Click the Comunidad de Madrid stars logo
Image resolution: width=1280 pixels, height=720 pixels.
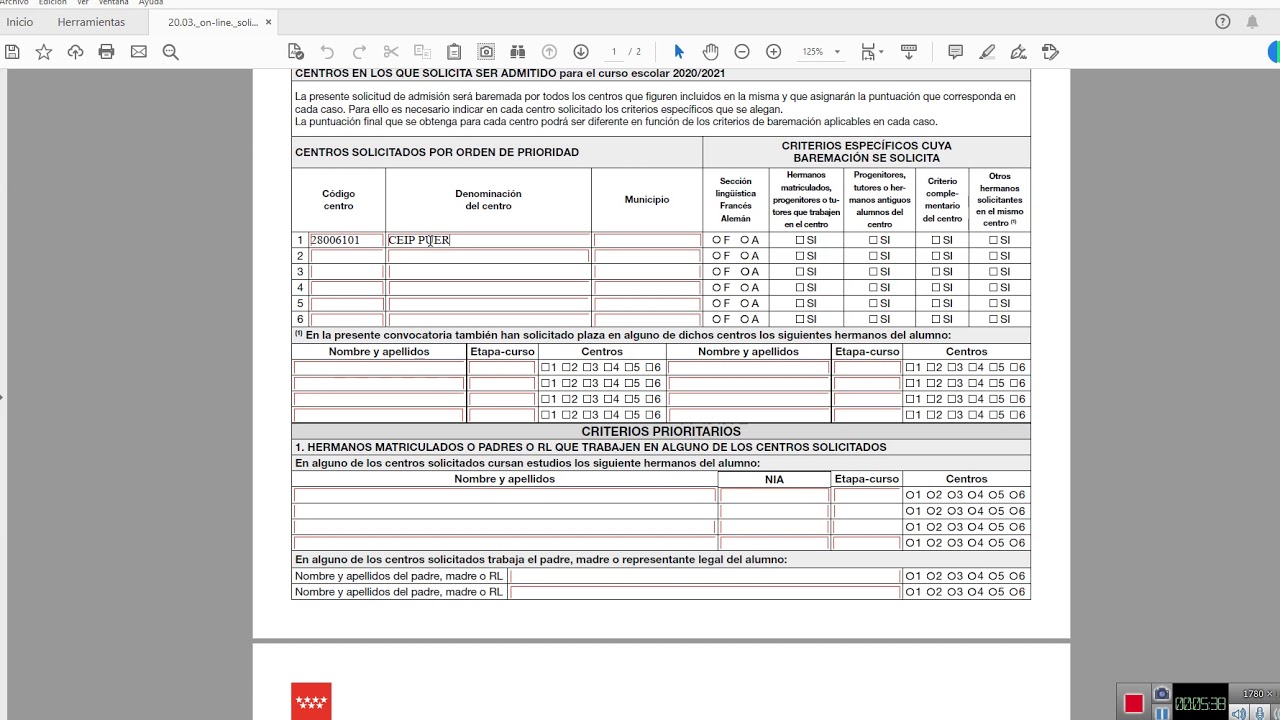(x=311, y=702)
